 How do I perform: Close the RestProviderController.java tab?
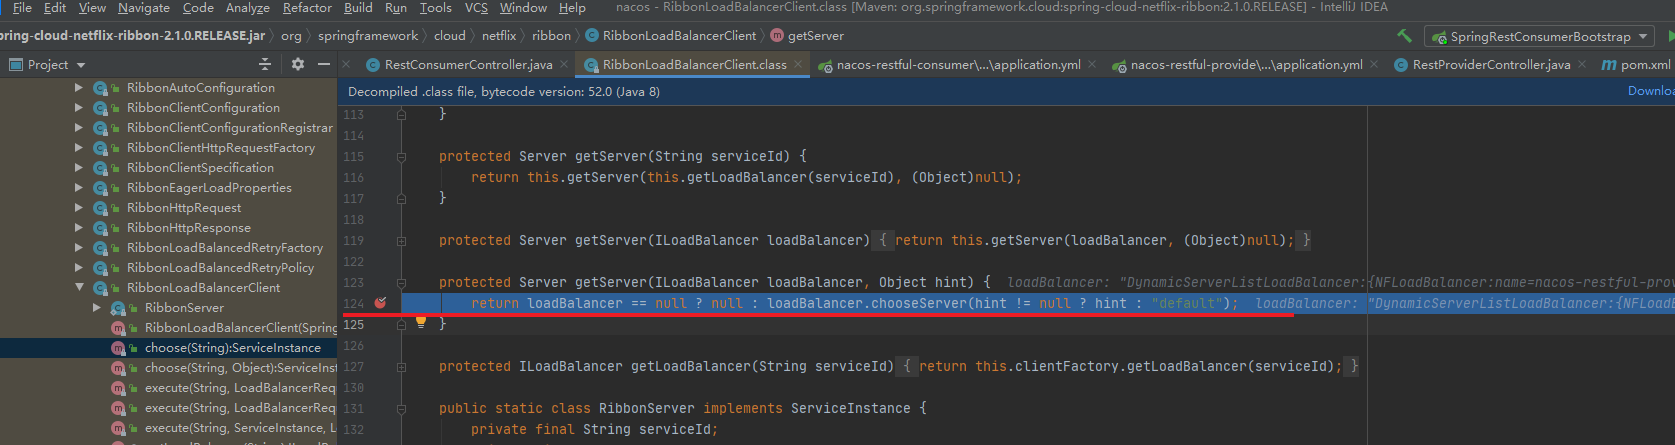click(x=1582, y=64)
